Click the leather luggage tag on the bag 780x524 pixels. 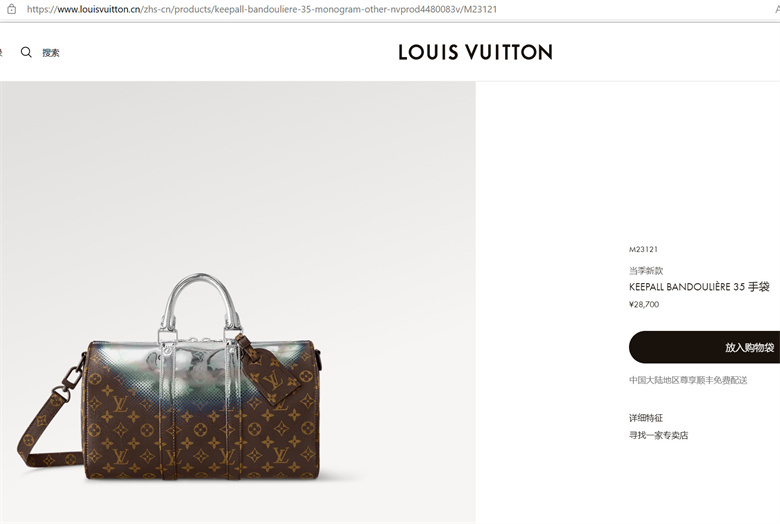[271, 371]
